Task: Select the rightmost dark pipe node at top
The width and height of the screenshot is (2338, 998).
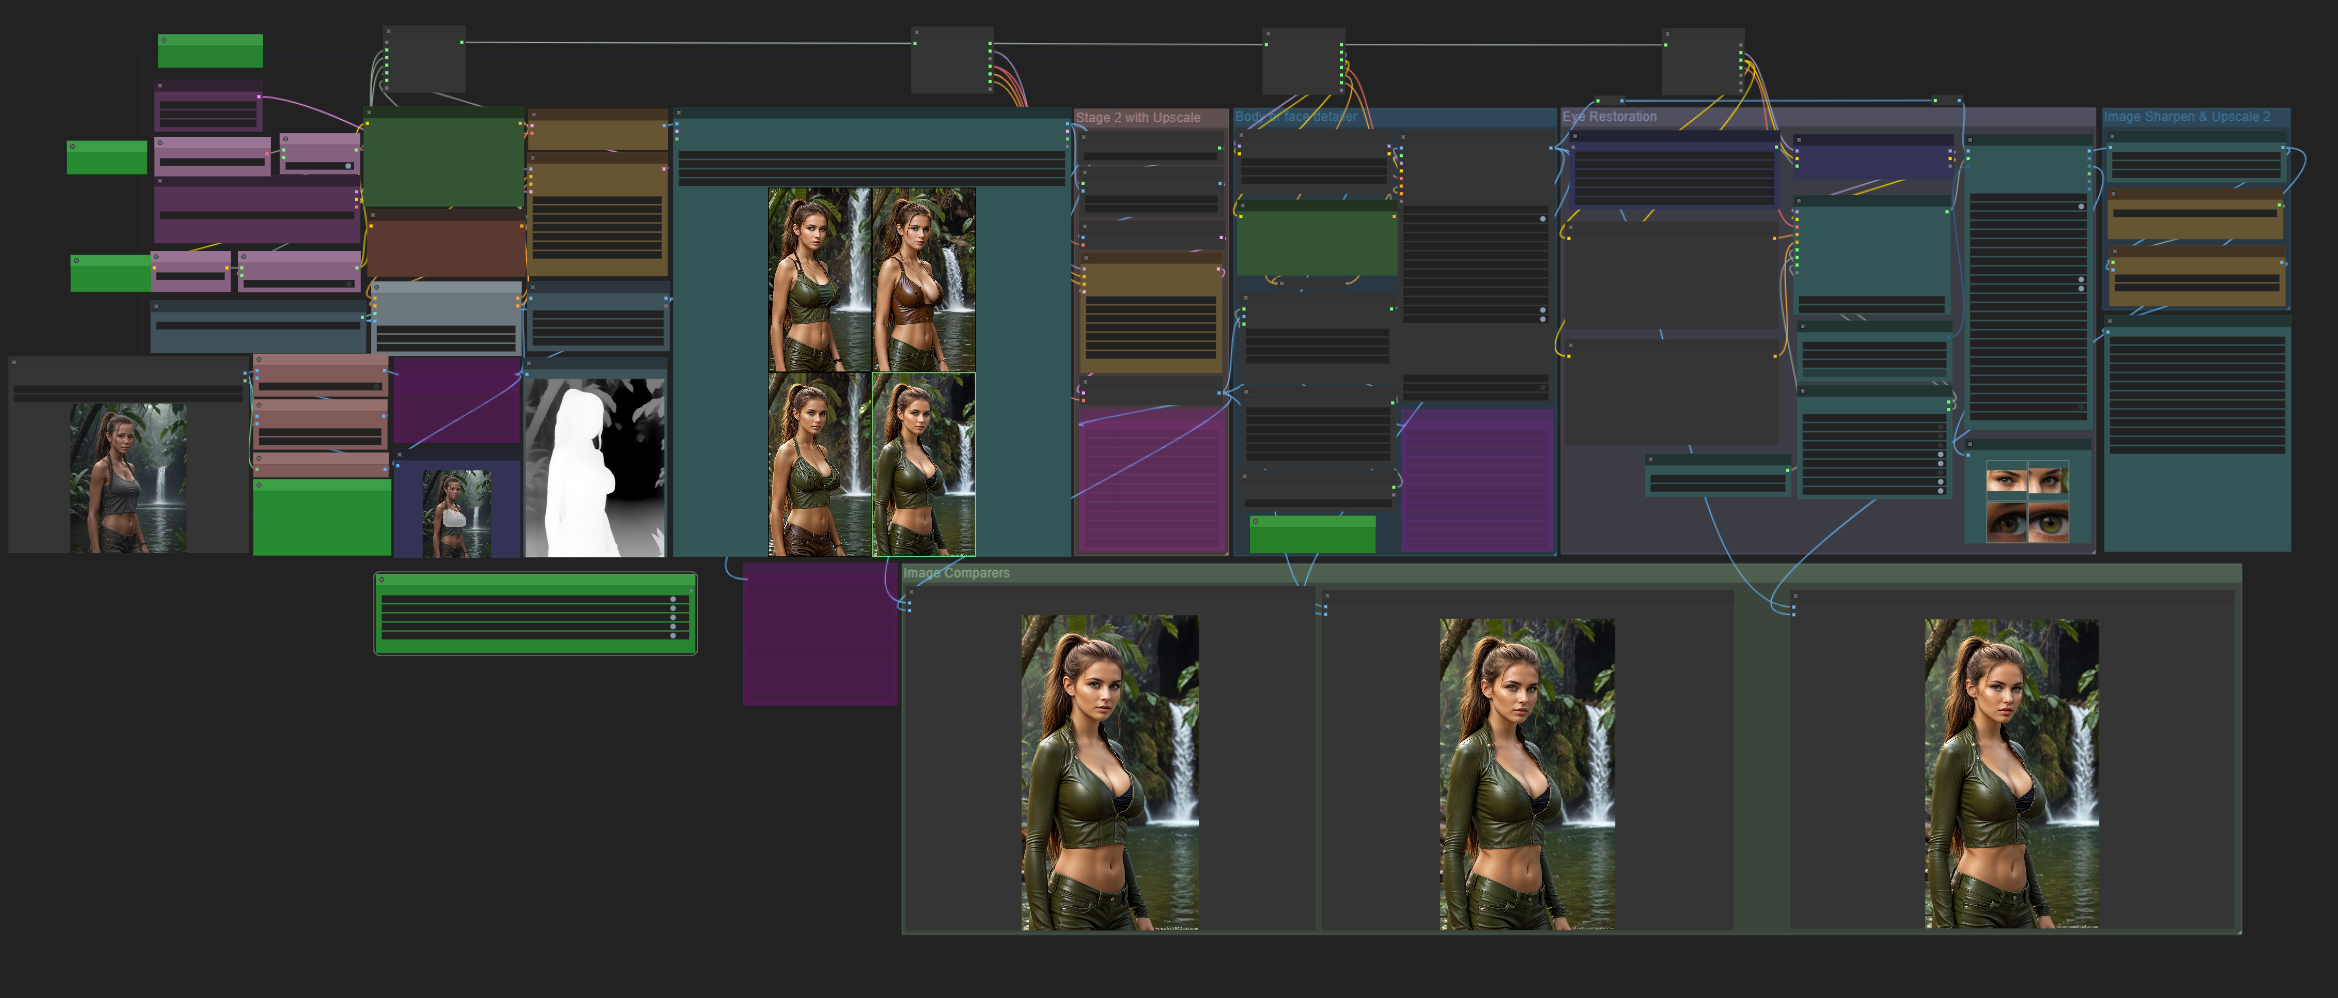Action: 1702,62
